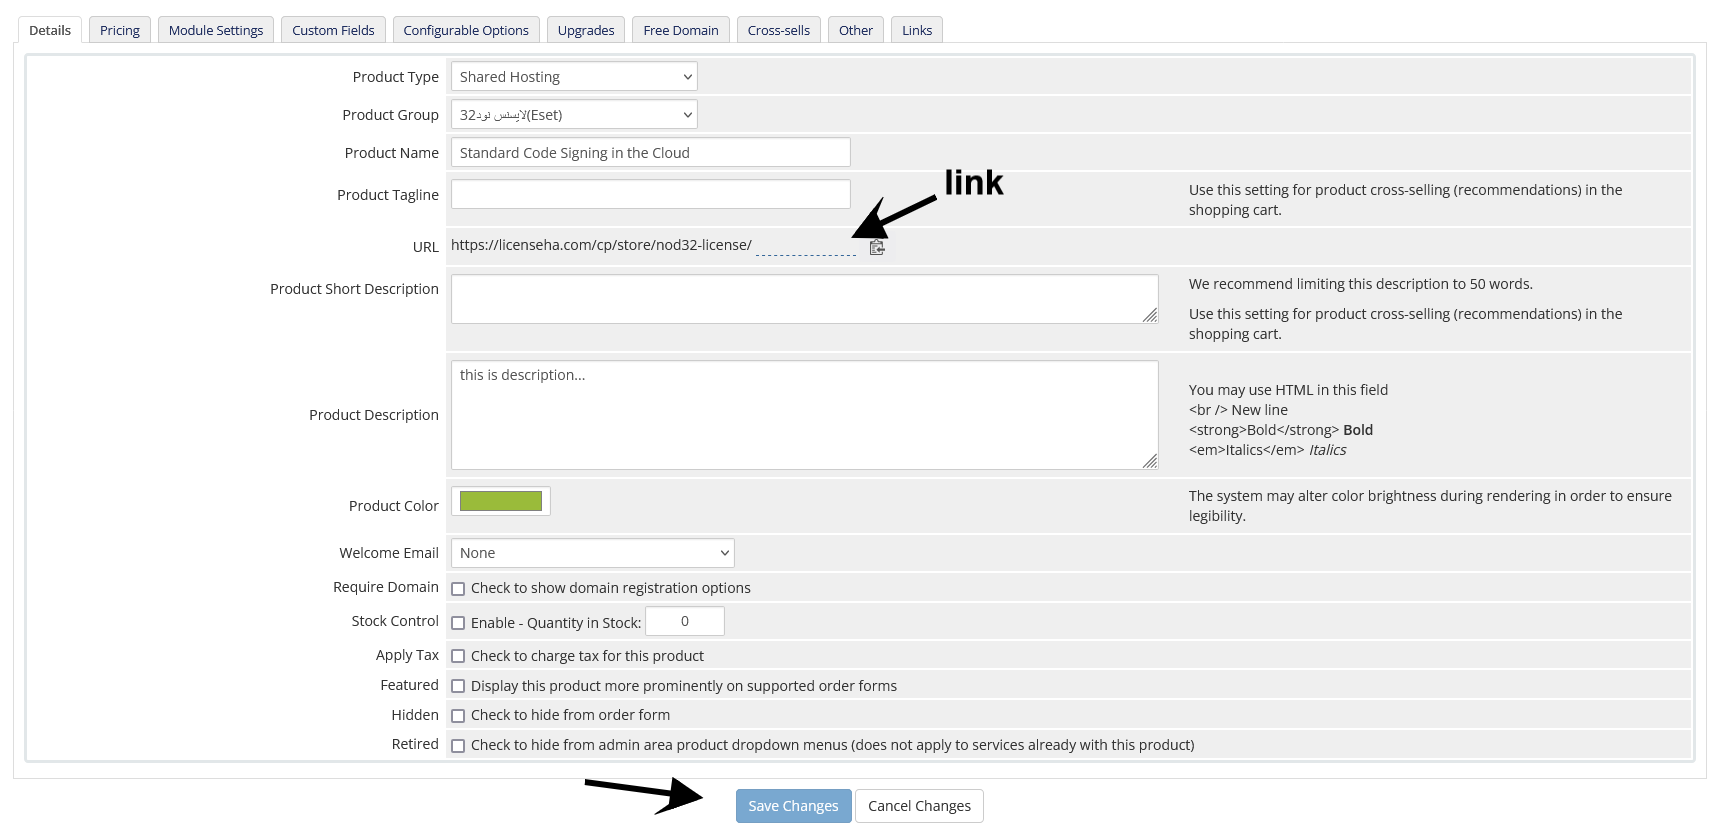Tick the Stock Control Enable checkbox

[458, 623]
